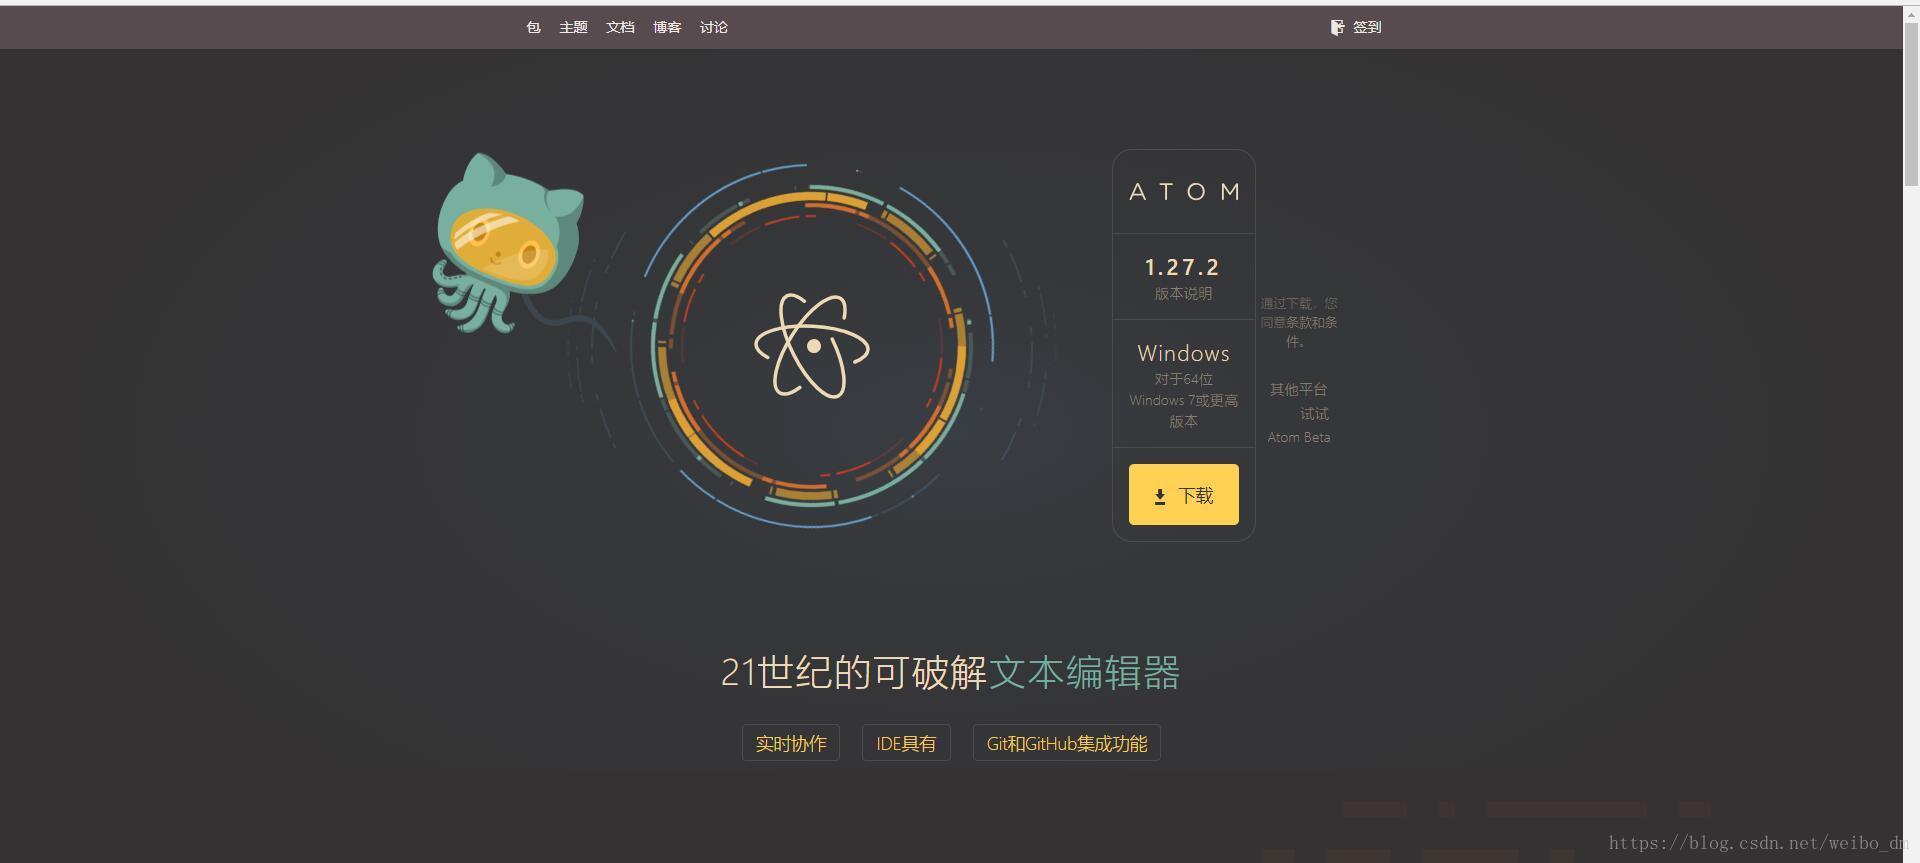Click the sign-in icon beside 签到
Viewport: 1920px width, 863px height.
[1337, 27]
